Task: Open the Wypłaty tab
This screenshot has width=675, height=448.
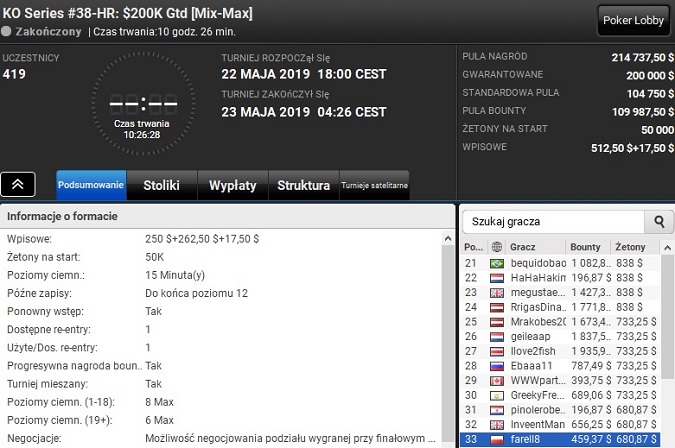Action: point(232,185)
